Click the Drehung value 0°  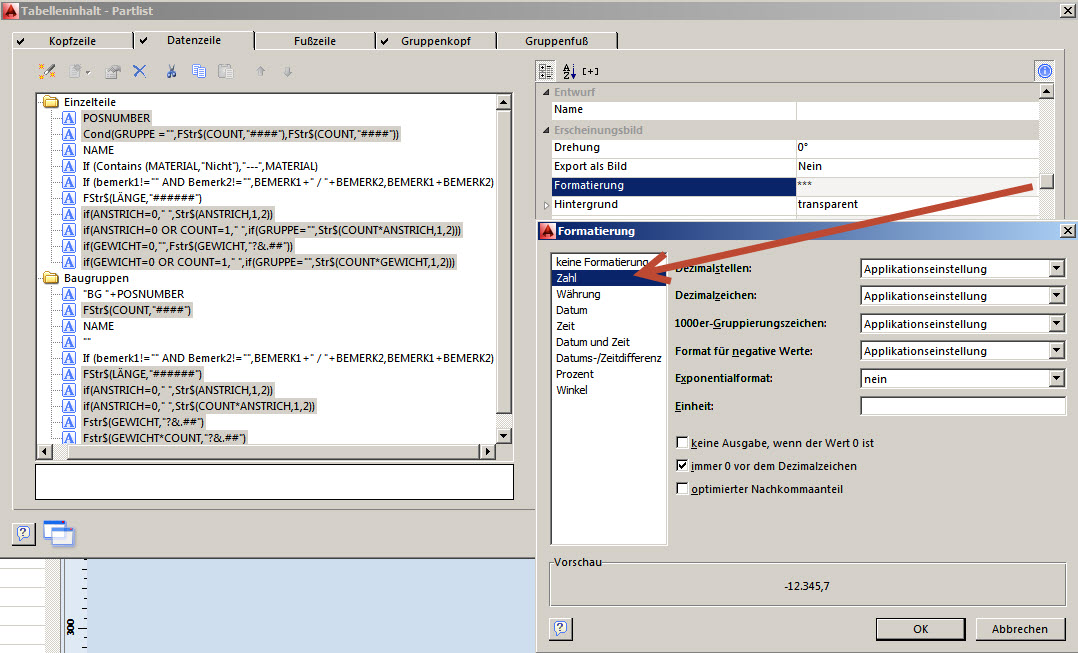click(x=916, y=147)
